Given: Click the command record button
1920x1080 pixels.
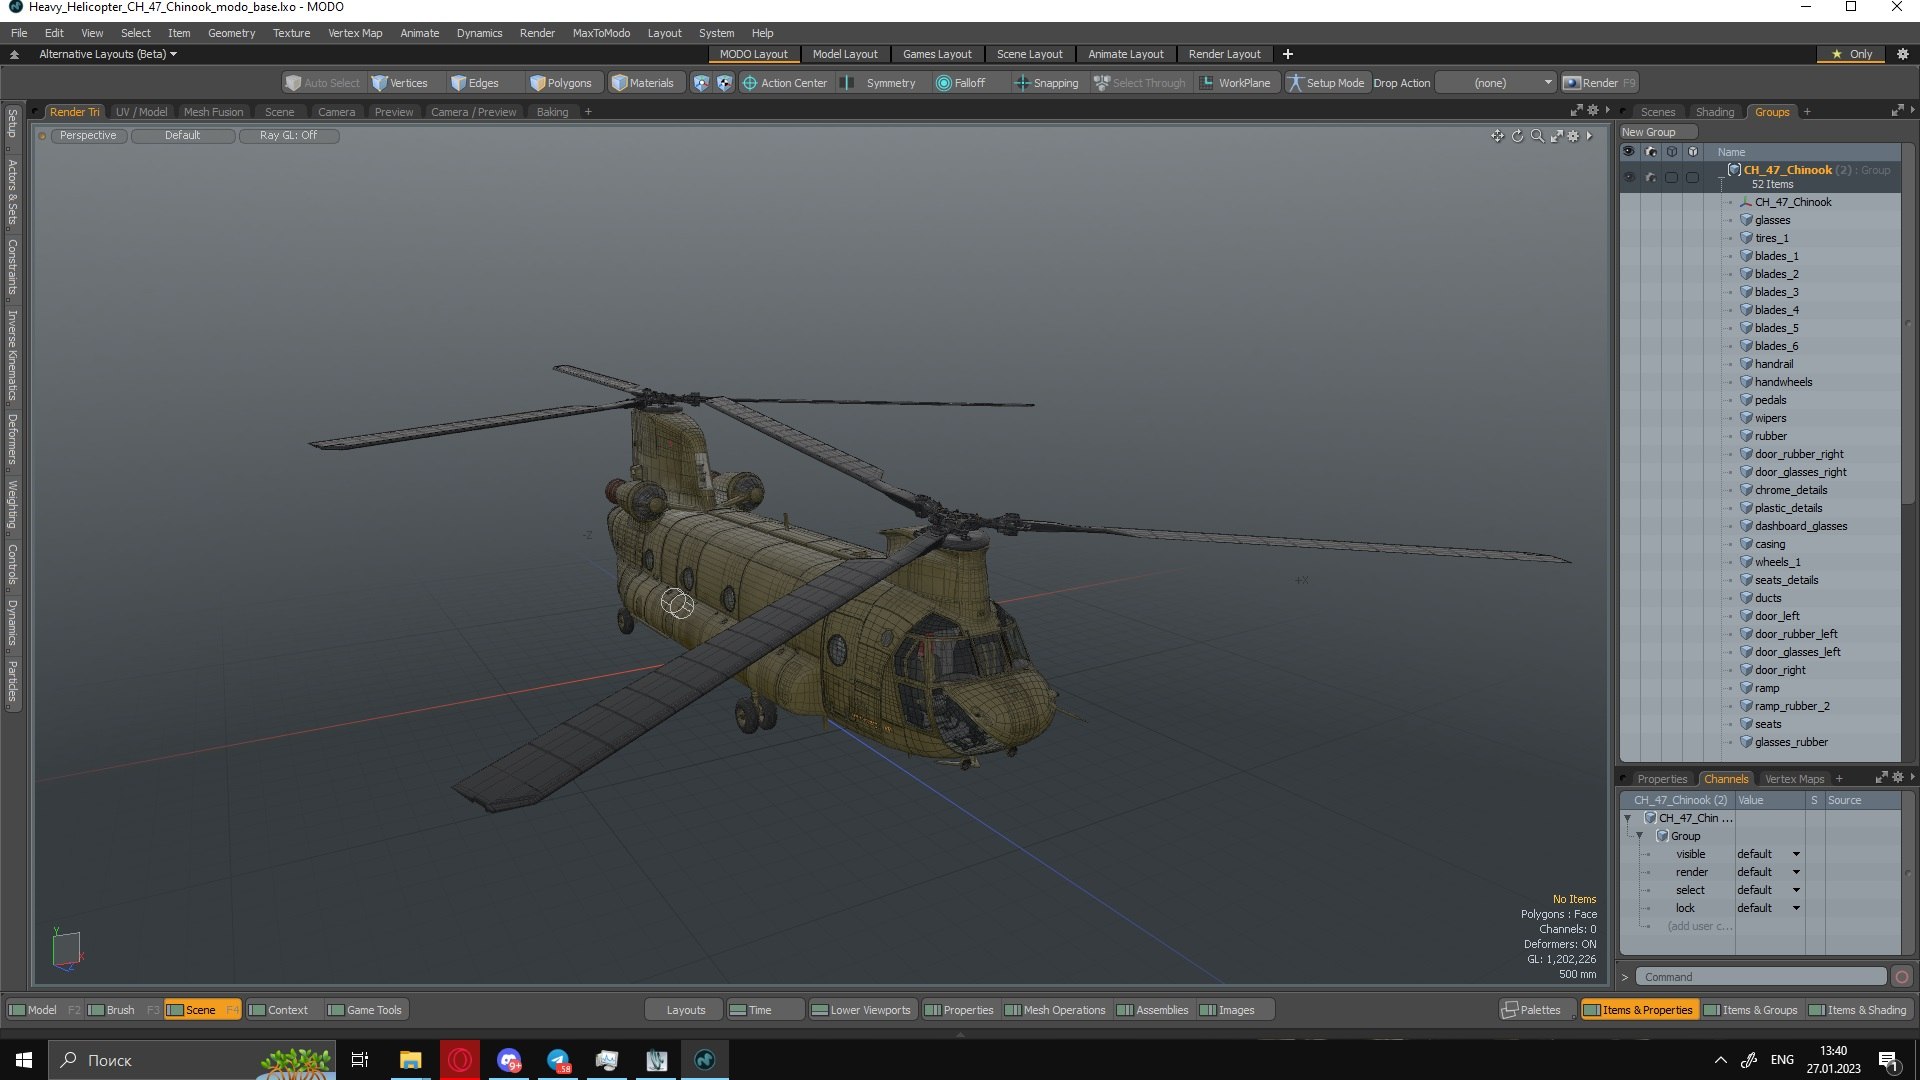Looking at the screenshot, I should point(1902,977).
